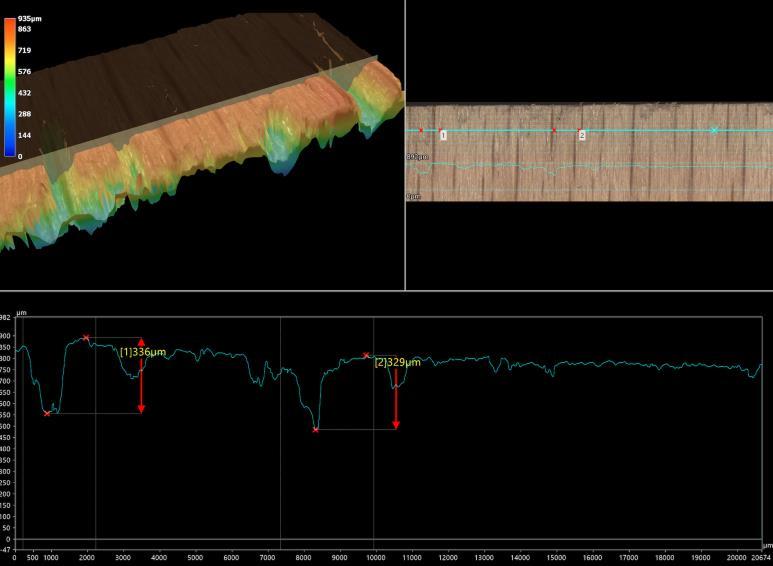The image size is (773, 566).
Task: Click the 10000 tick on the graph x-axis
Action: [375, 558]
